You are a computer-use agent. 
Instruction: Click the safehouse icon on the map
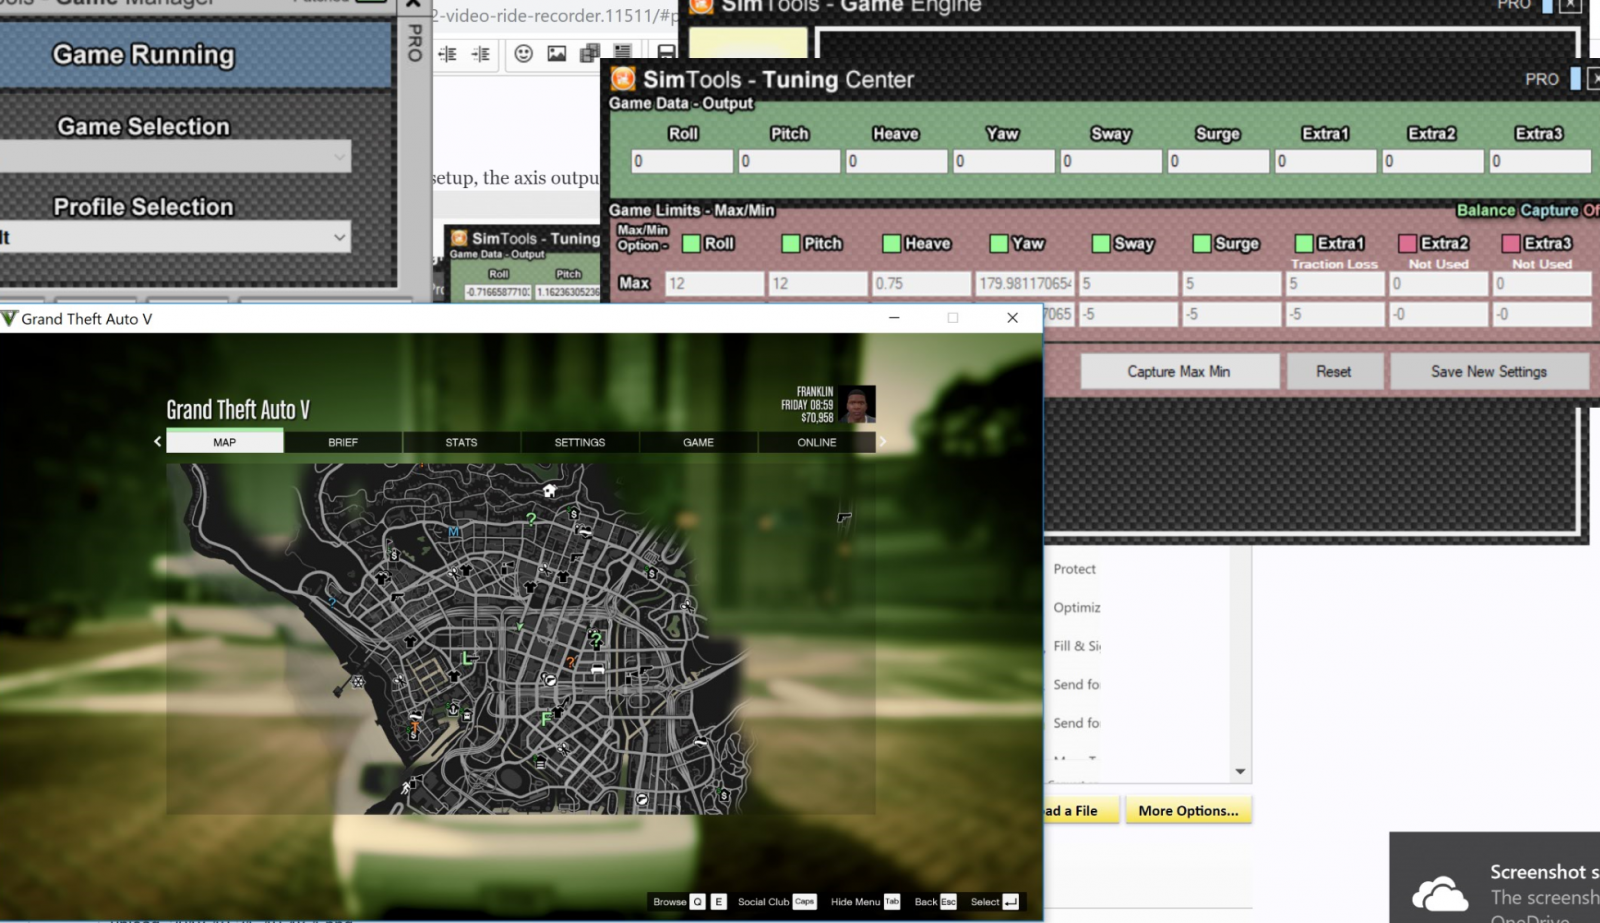tap(549, 491)
